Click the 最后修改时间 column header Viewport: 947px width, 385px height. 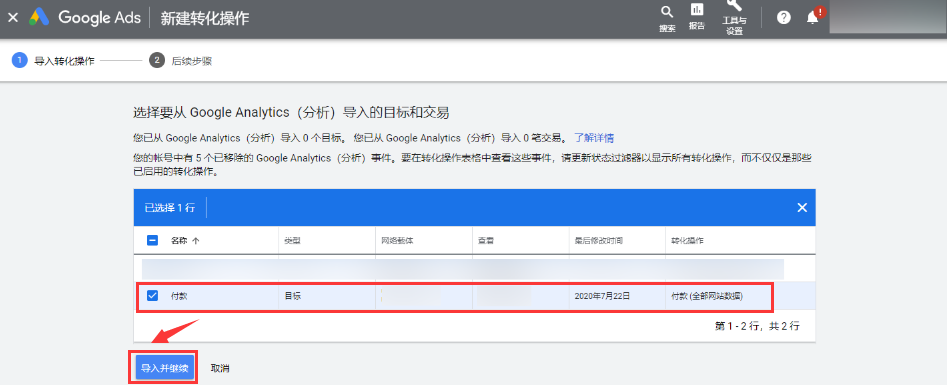(599, 241)
